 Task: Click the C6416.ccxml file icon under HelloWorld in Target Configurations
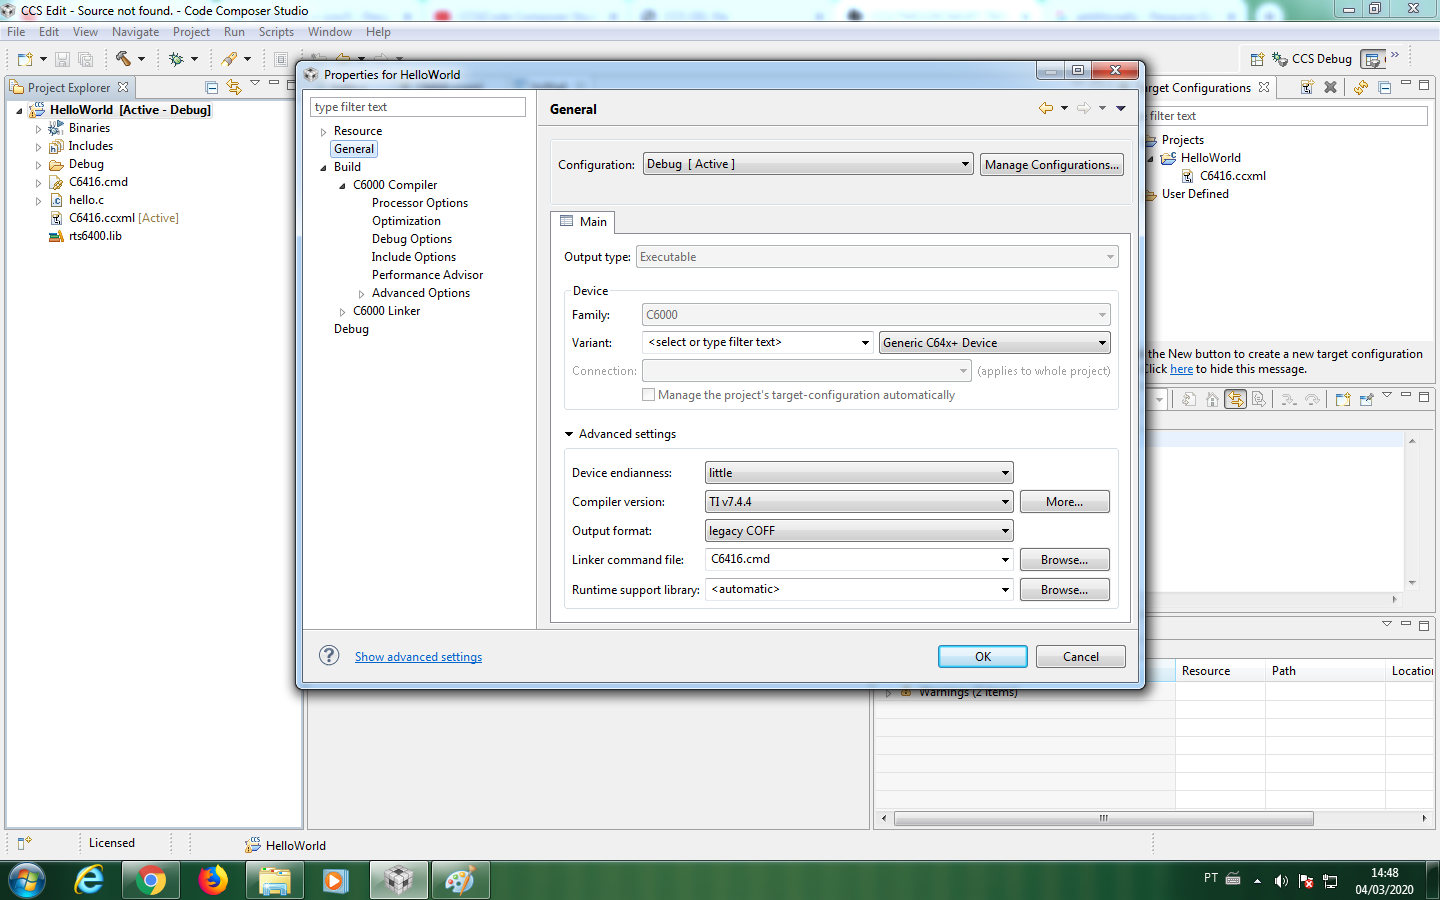coord(1188,176)
